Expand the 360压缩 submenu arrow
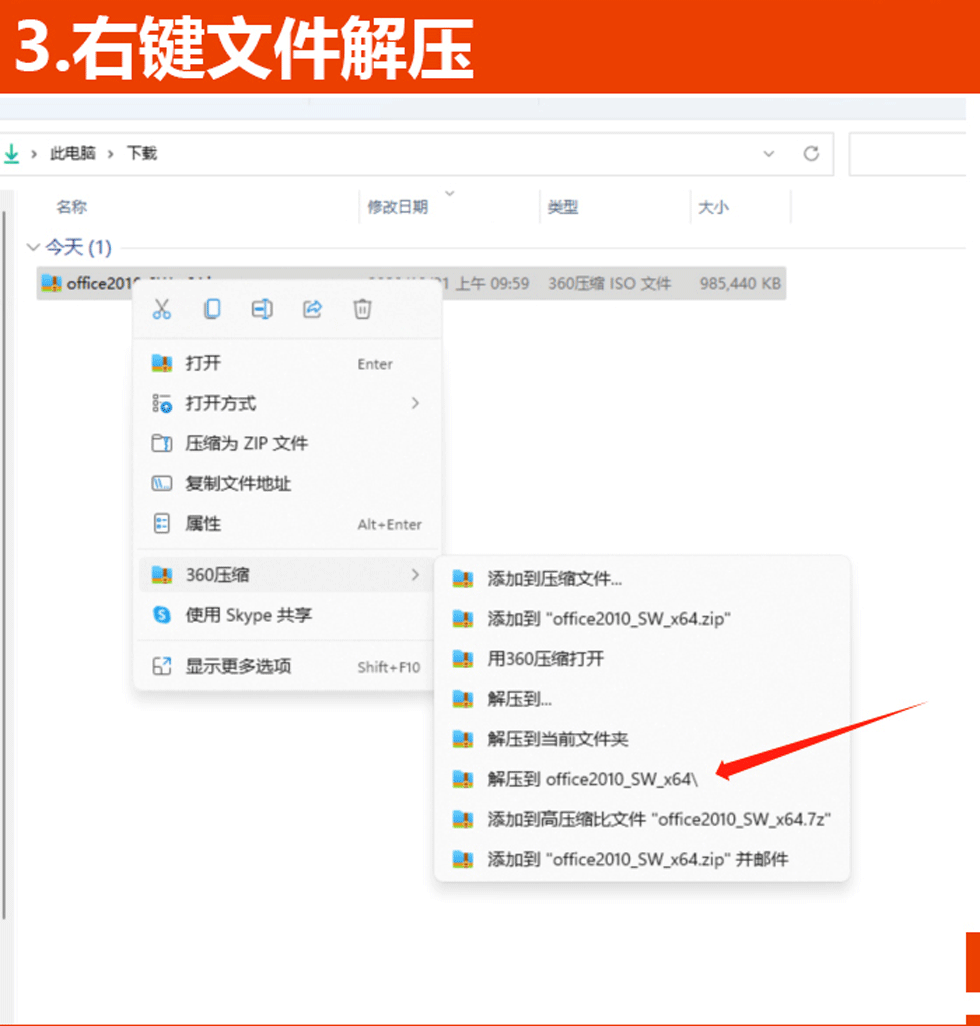 click(x=415, y=575)
